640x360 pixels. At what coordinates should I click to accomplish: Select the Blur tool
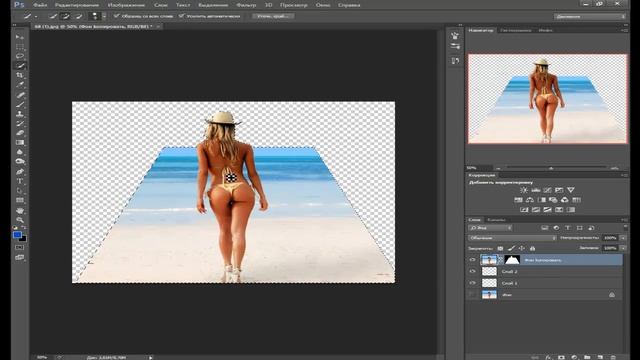pyautogui.click(x=20, y=152)
